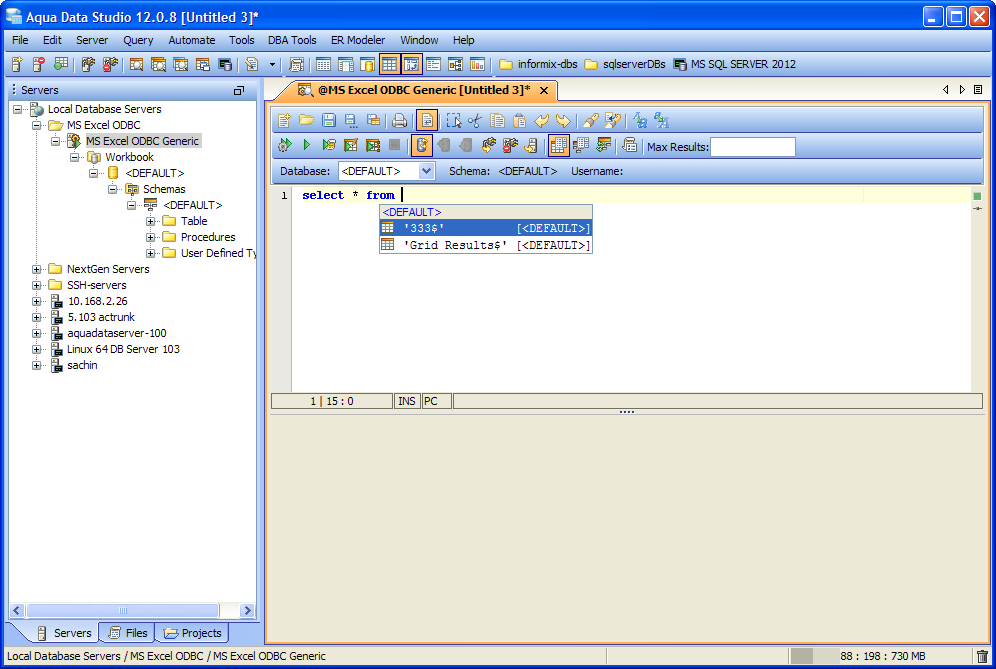Click the New Script icon in editor toolbar
The image size is (996, 669).
point(284,120)
